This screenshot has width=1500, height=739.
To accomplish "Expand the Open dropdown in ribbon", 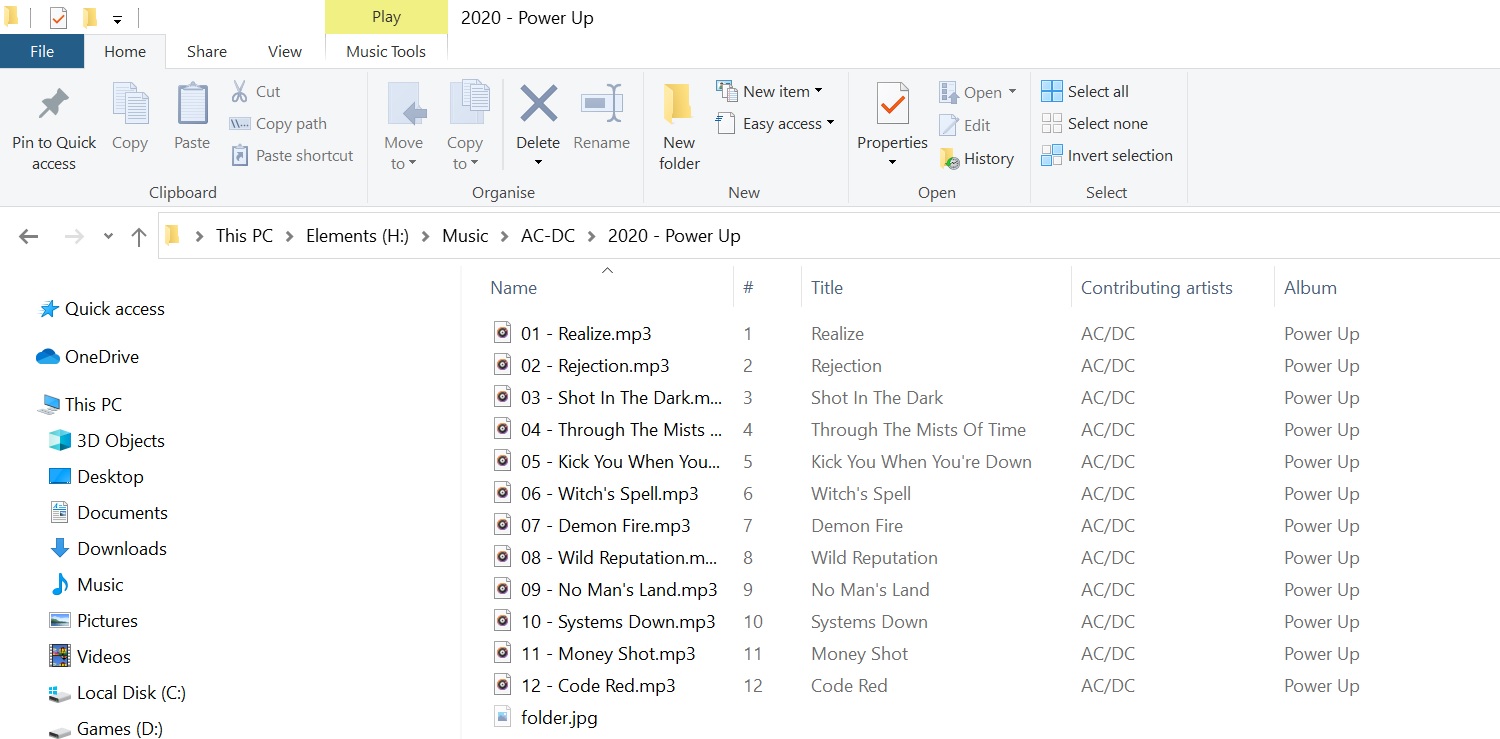I will 1012,92.
